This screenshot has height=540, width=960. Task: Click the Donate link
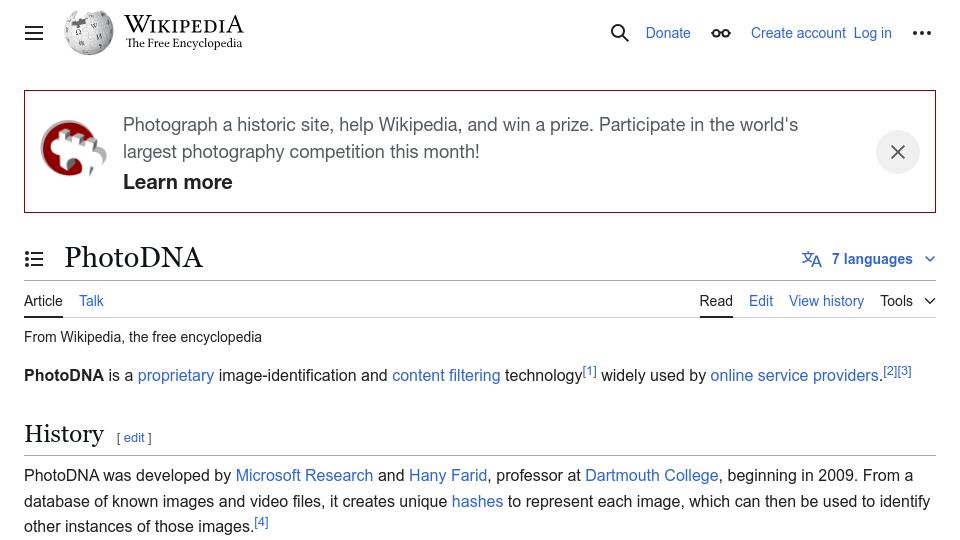tap(668, 33)
